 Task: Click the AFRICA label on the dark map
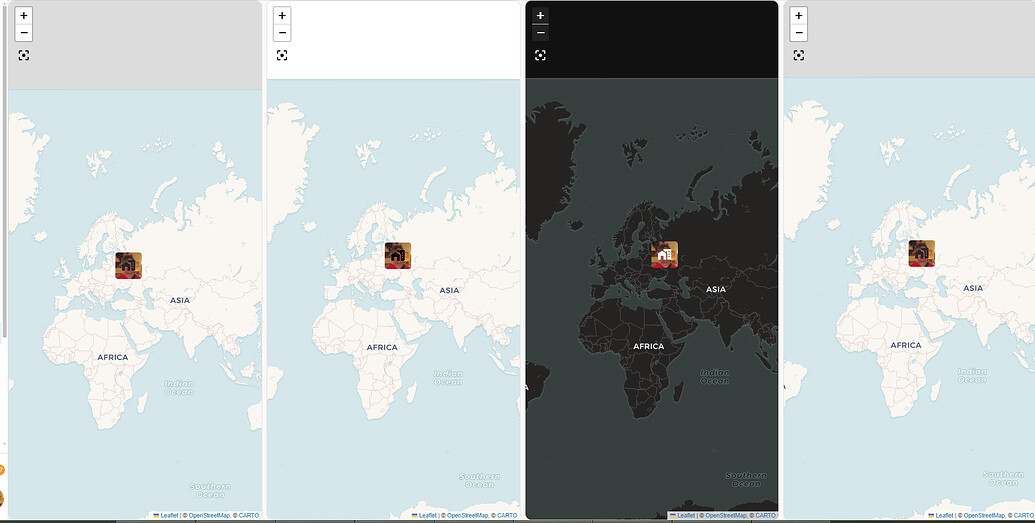tap(649, 346)
